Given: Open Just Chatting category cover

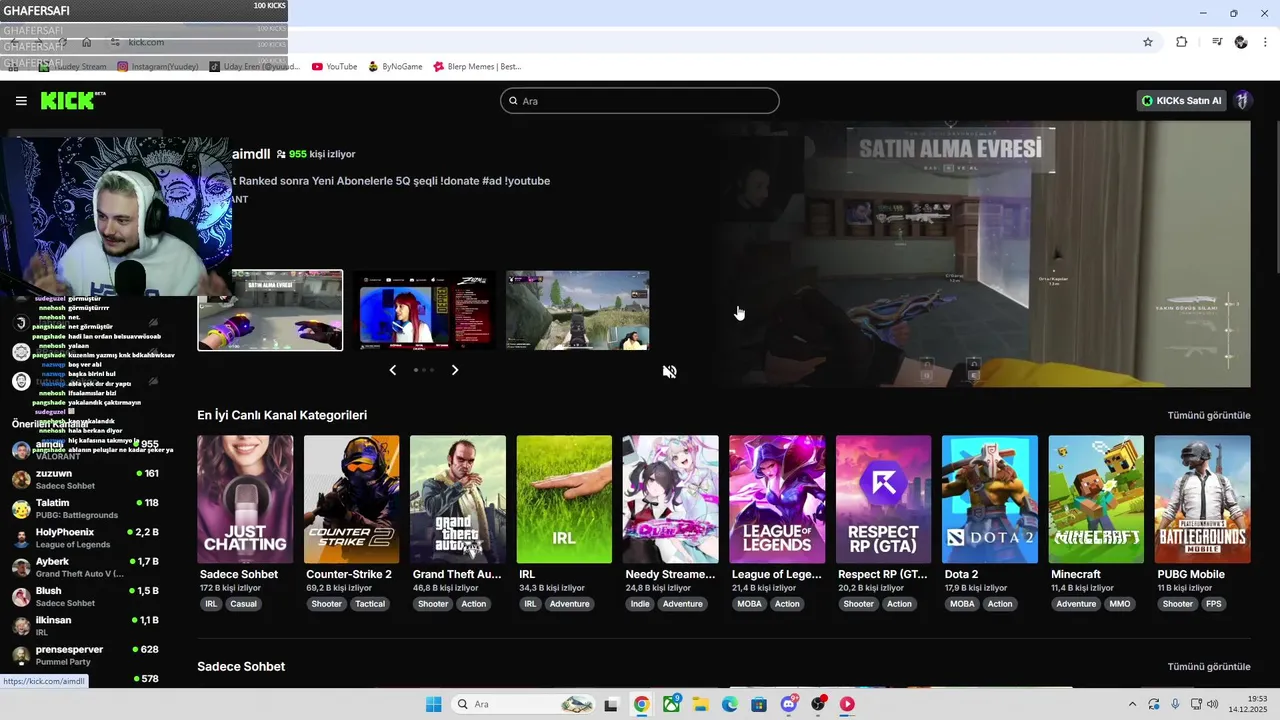Looking at the screenshot, I should 245,499.
